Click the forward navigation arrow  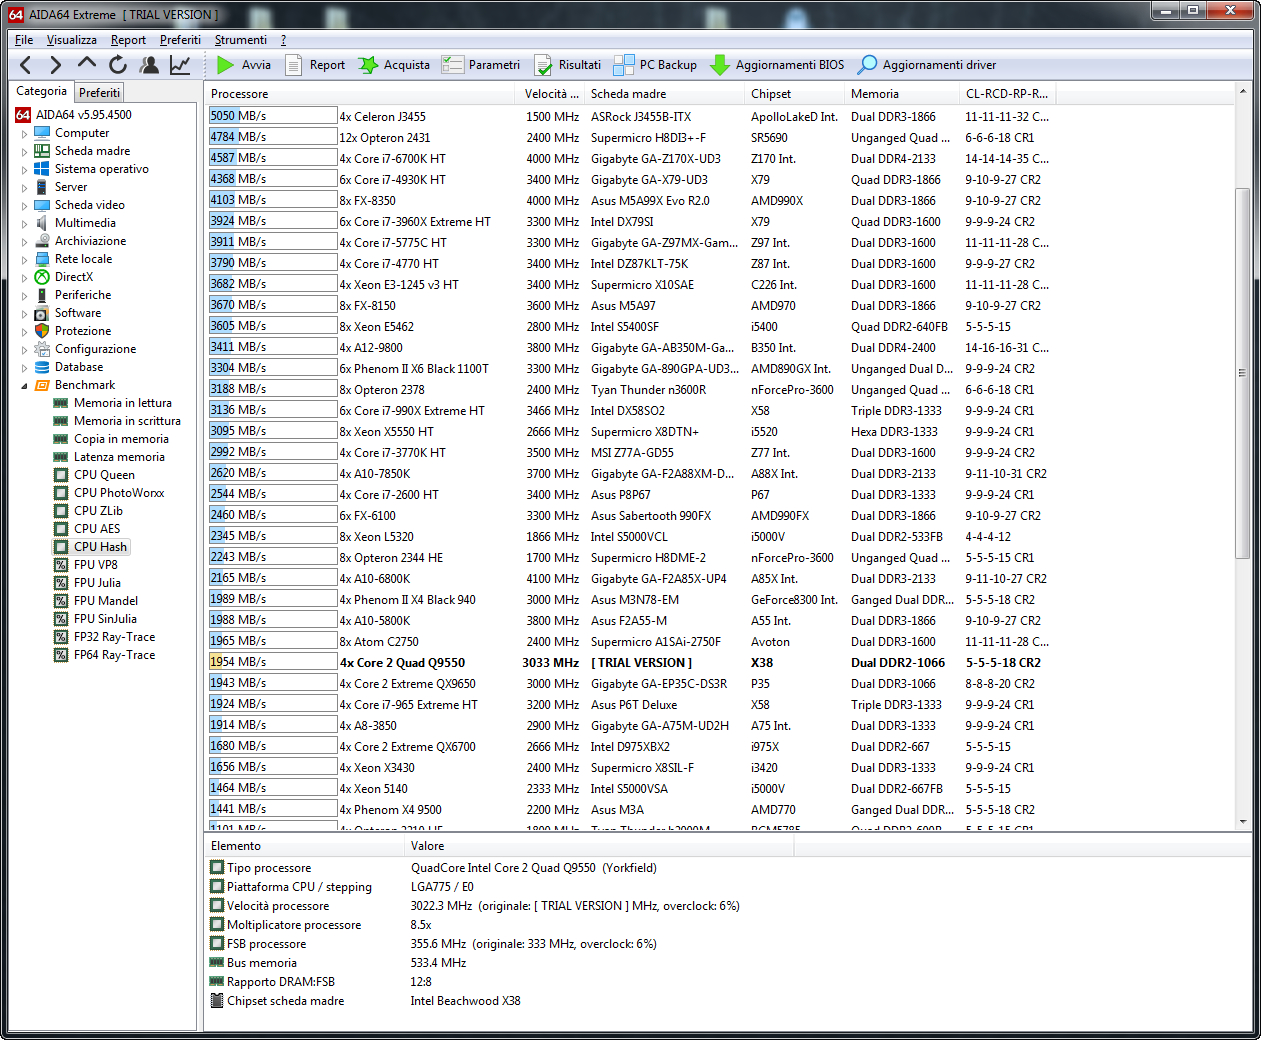56,65
